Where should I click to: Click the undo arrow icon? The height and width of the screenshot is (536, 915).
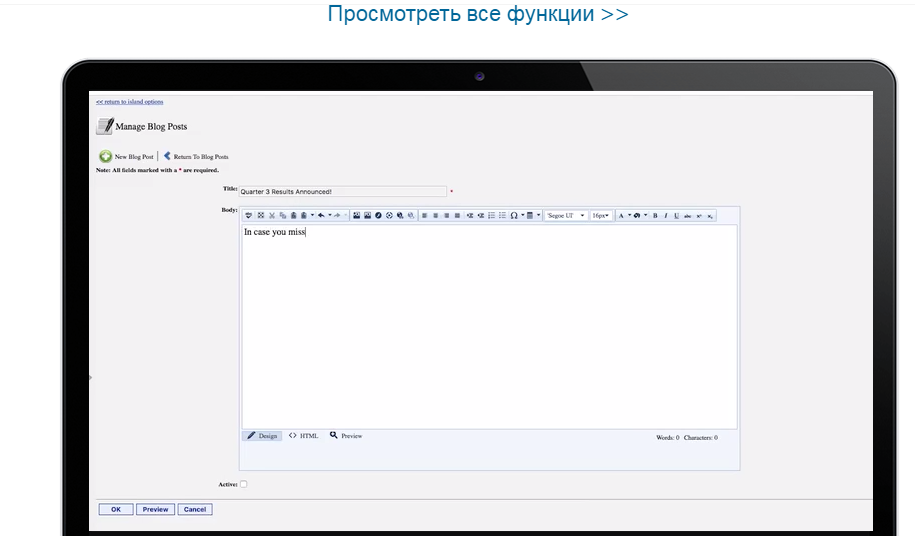(x=321, y=216)
